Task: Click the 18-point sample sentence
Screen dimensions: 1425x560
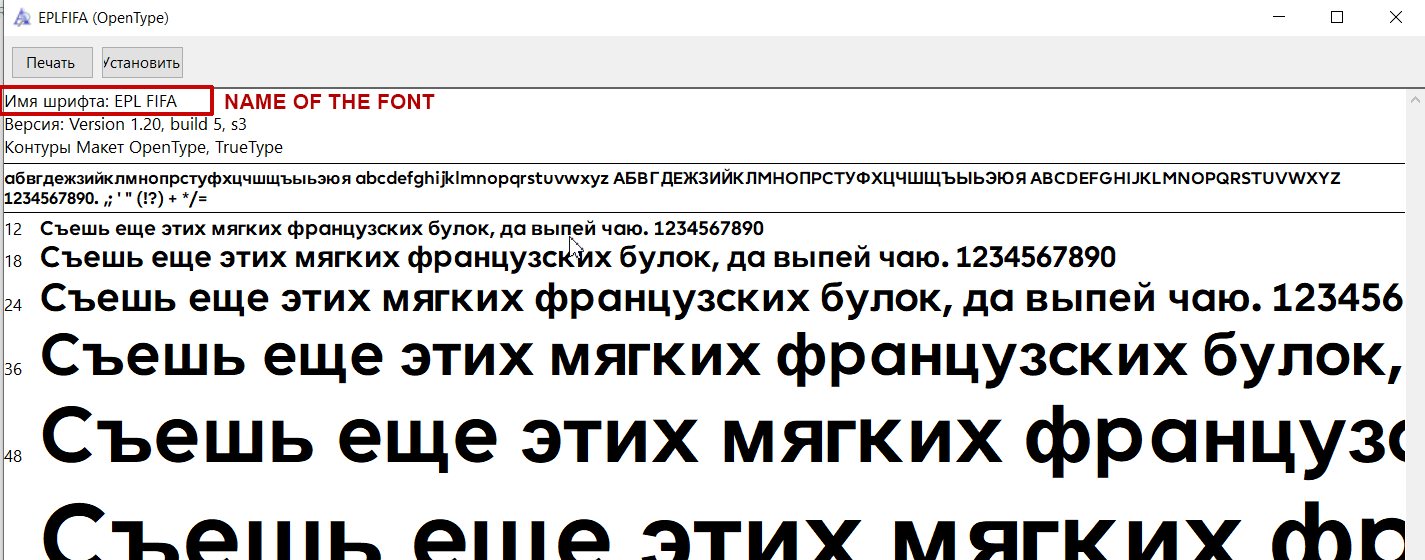Action: coord(578,259)
